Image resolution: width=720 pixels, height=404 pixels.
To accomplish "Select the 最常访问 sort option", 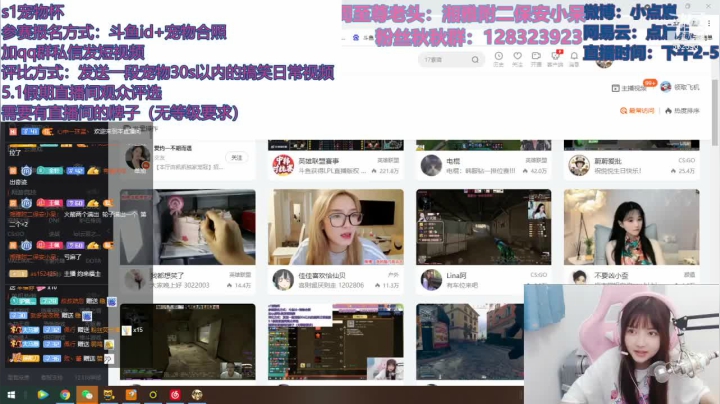I will (637, 111).
